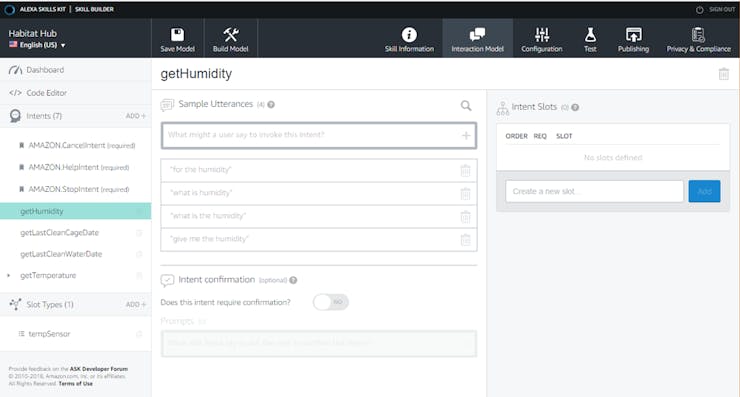This screenshot has height=397, width=740.
Task: Select the tempSensor slot type
Action: point(49,334)
